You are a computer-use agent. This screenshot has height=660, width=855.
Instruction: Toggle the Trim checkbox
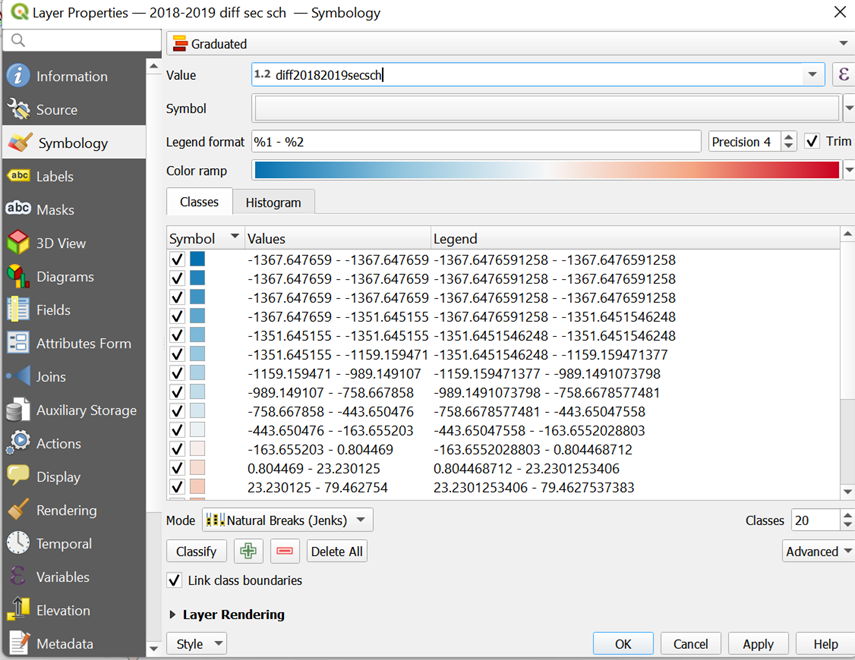click(x=812, y=141)
